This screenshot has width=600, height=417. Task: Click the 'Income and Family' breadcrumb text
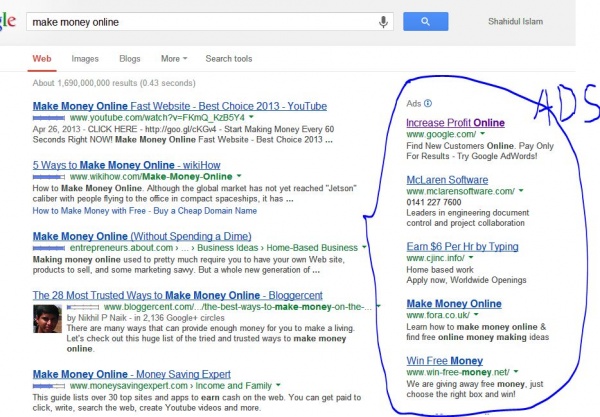(233, 385)
